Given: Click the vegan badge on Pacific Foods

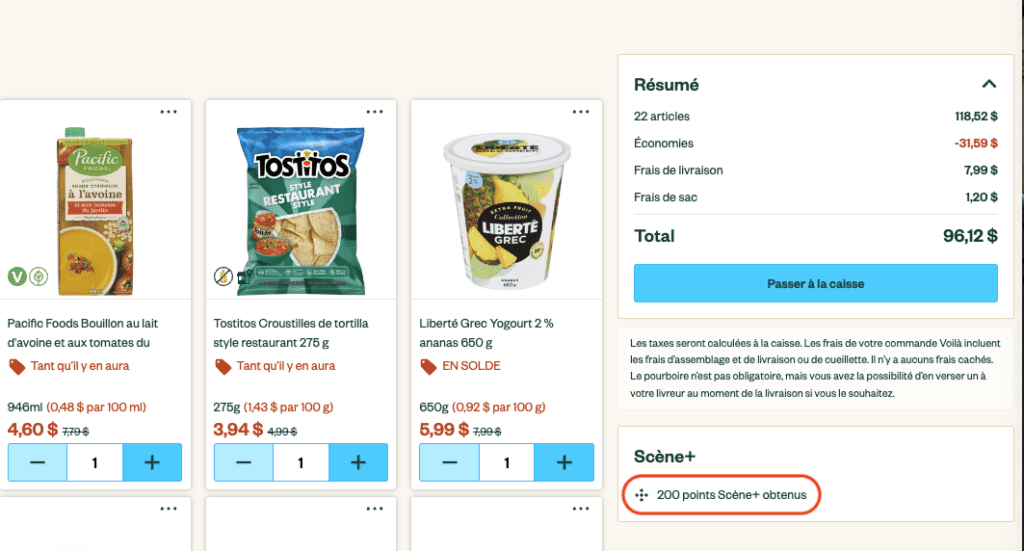Looking at the screenshot, I should point(17,276).
